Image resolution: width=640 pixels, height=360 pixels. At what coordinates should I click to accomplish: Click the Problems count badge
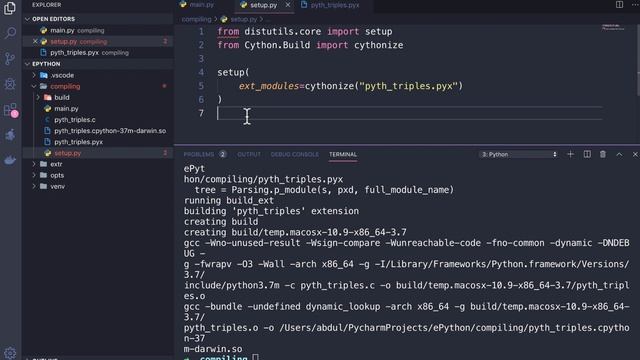click(222, 154)
